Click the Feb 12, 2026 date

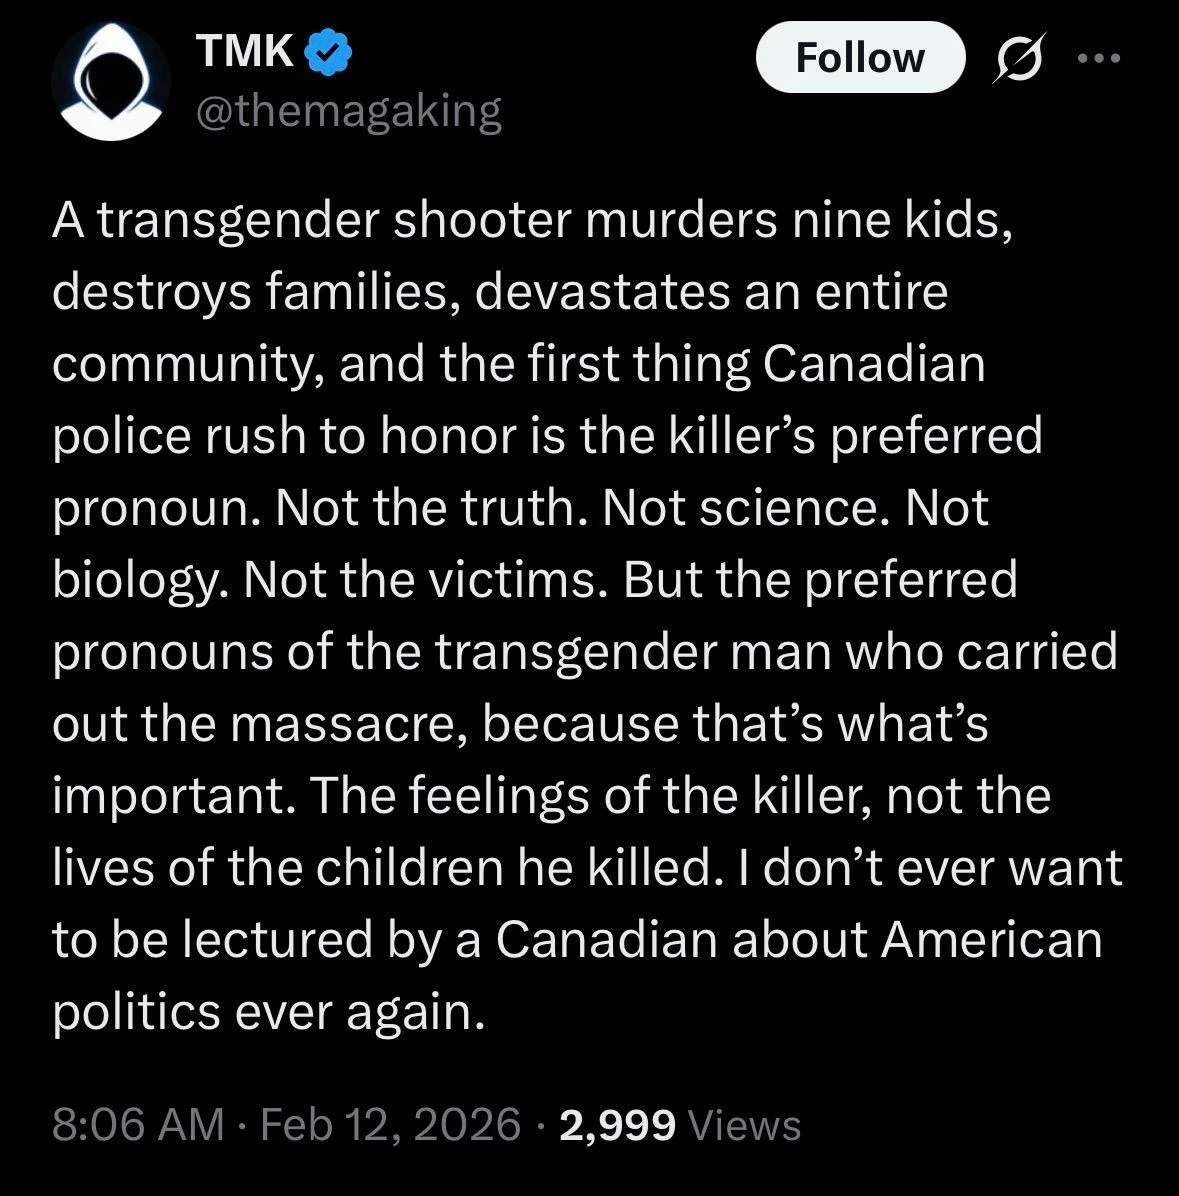pyautogui.click(x=390, y=1124)
